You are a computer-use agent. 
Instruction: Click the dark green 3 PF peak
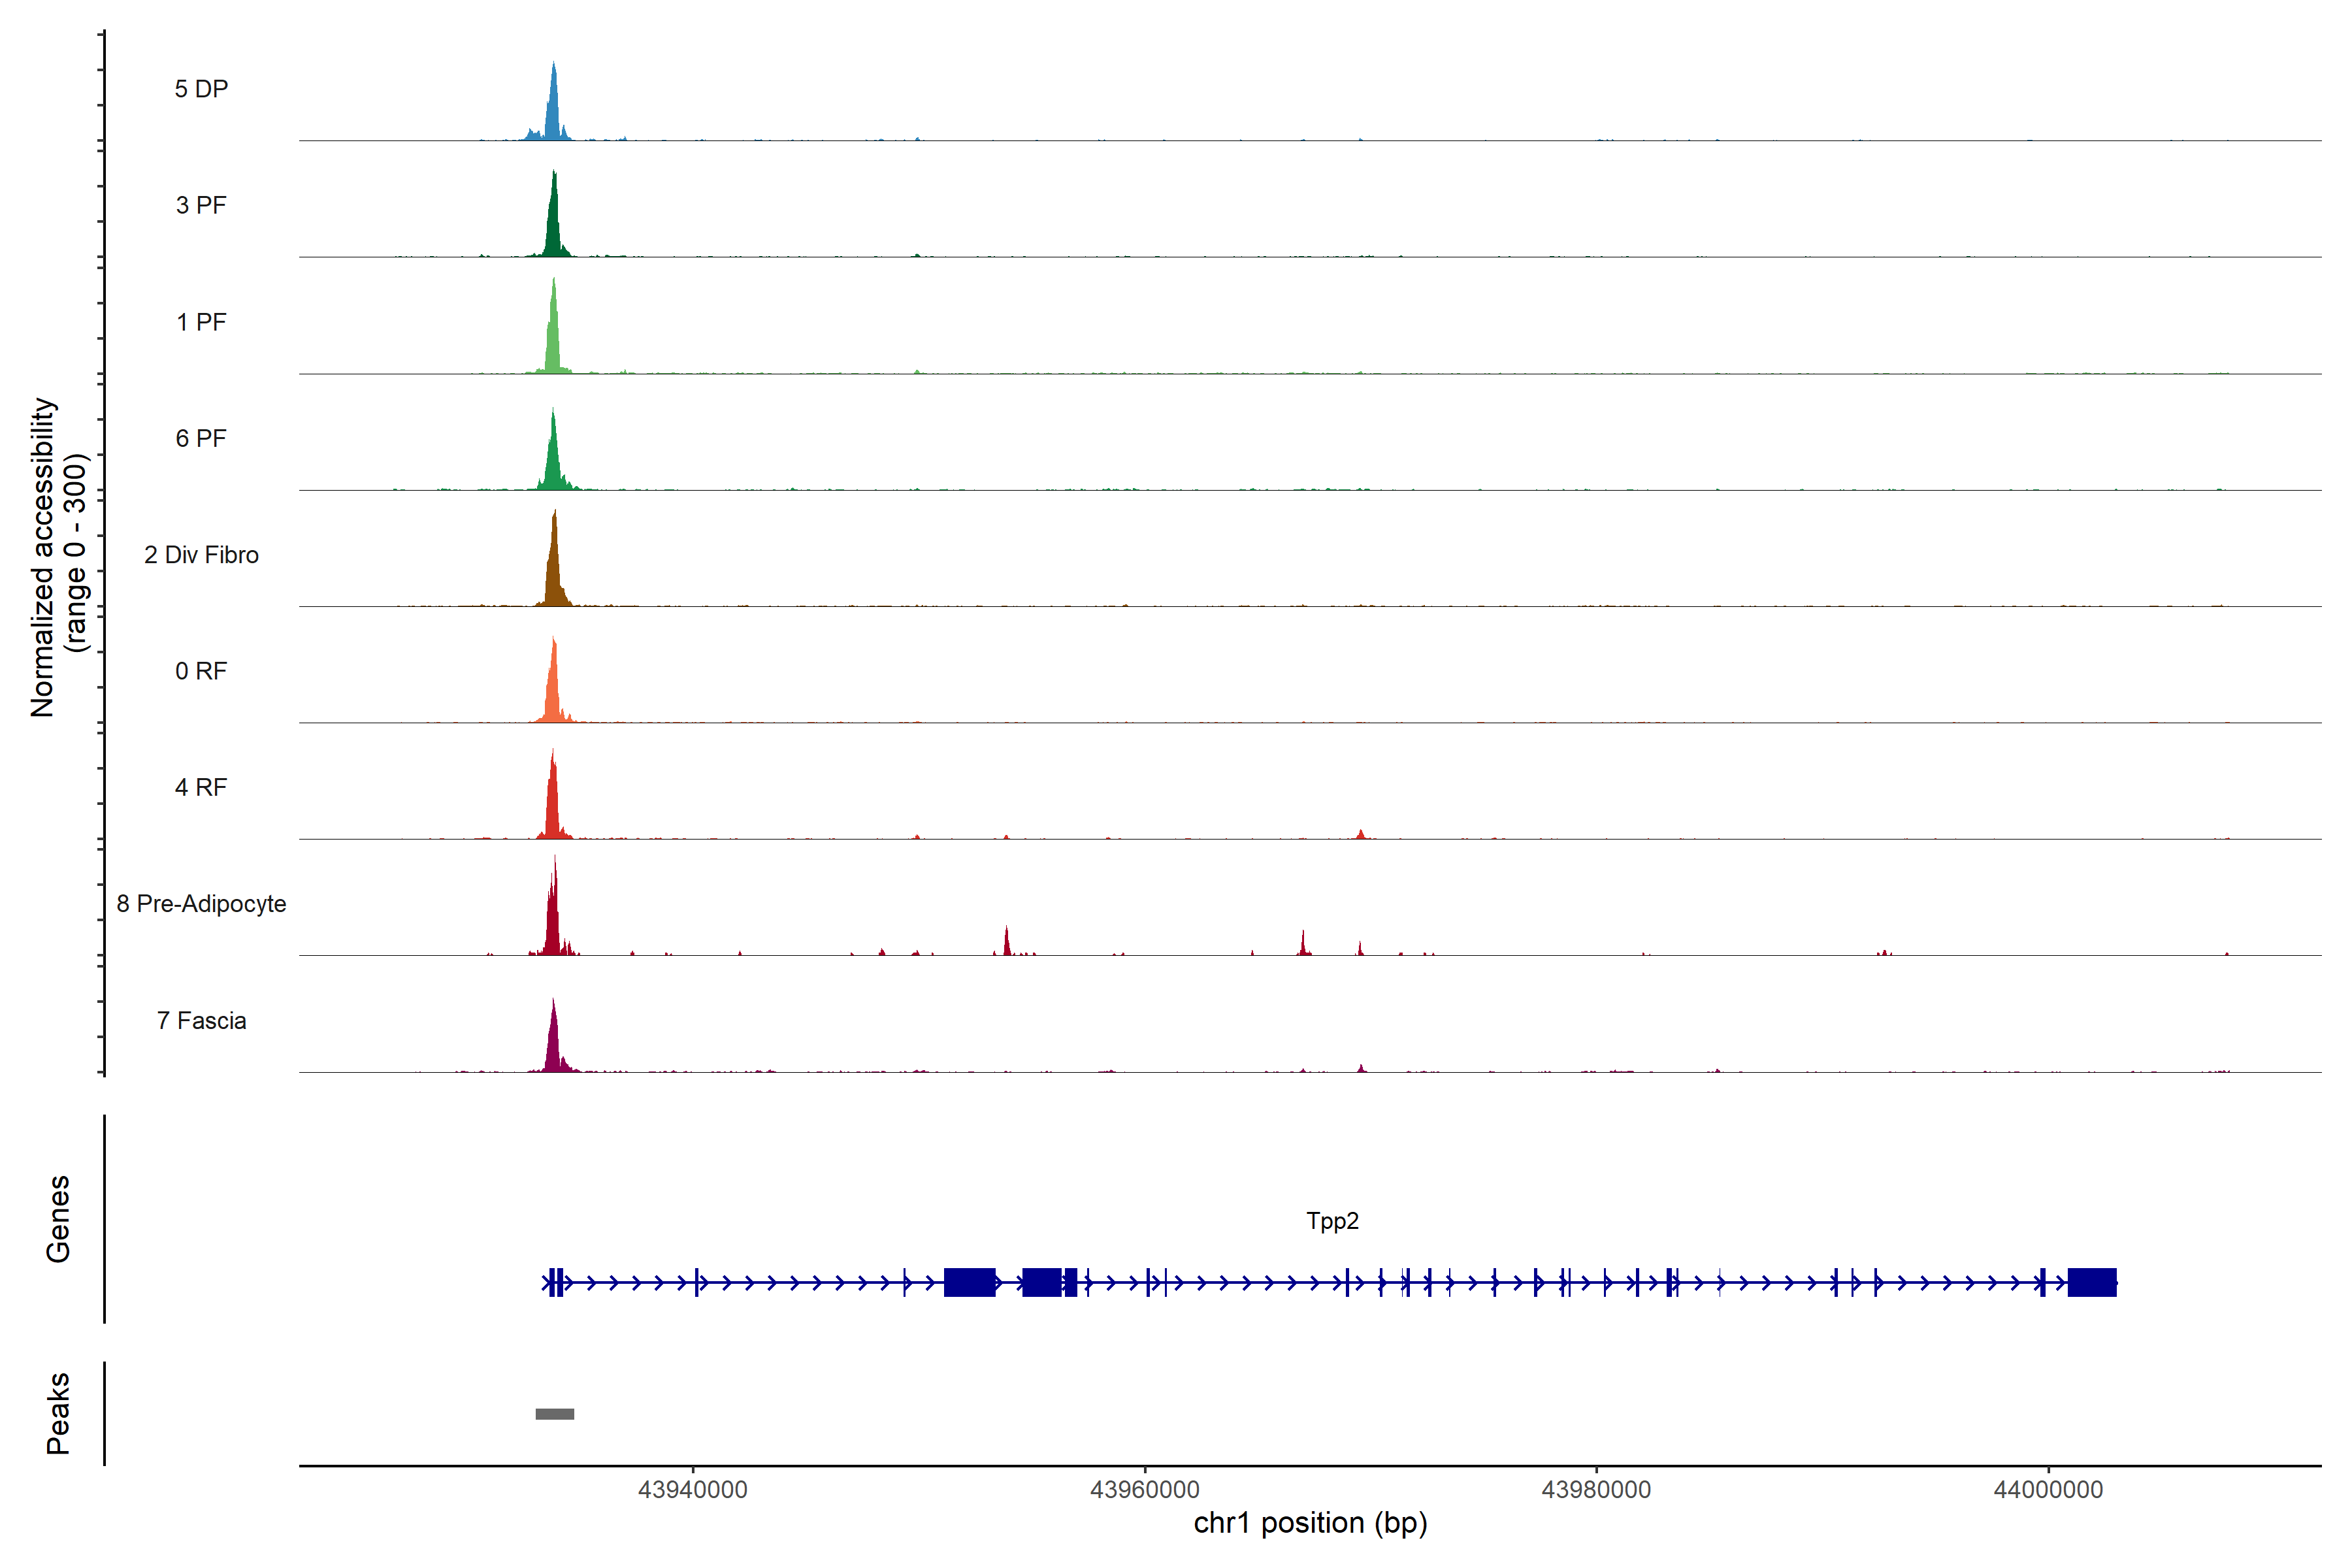tap(553, 225)
